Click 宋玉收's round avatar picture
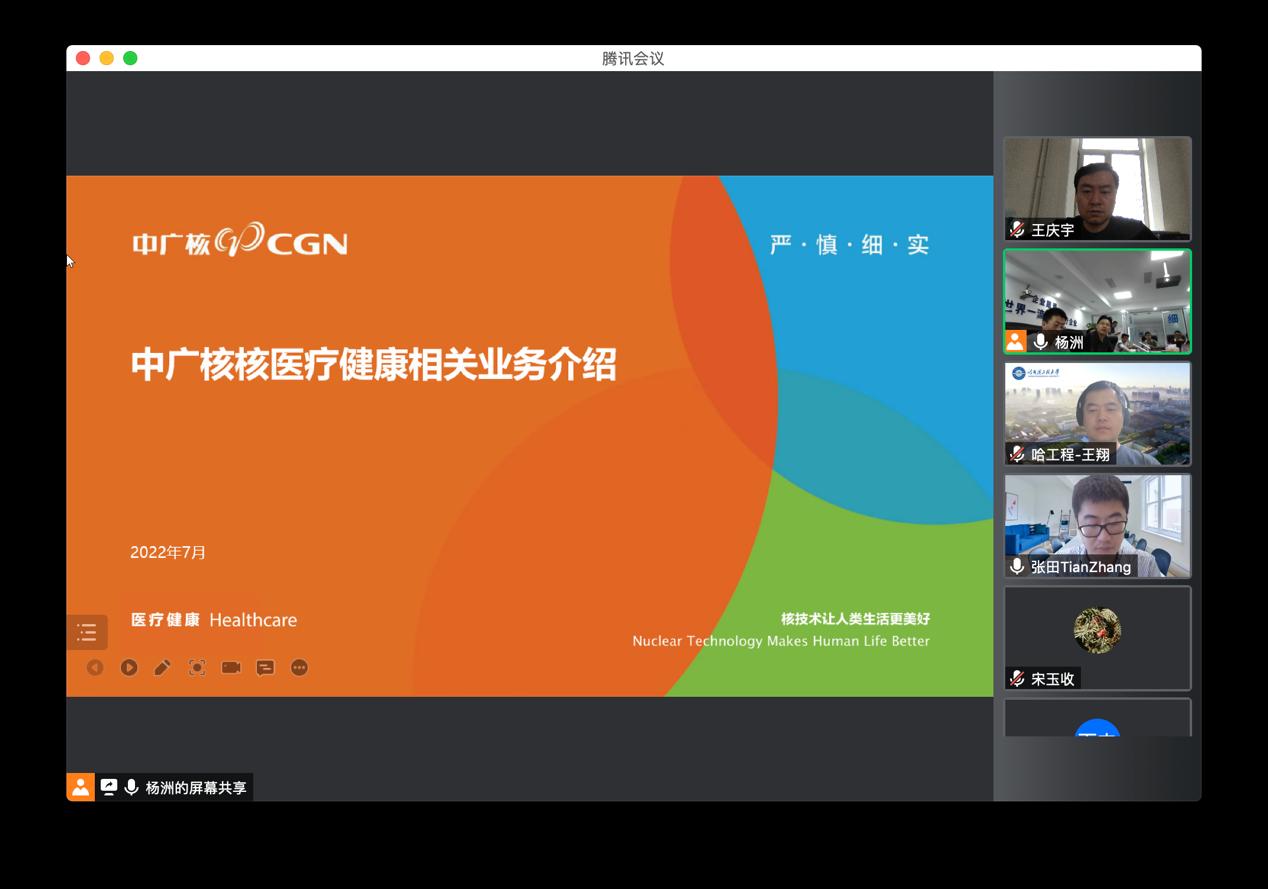The image size is (1268, 889). click(1097, 630)
